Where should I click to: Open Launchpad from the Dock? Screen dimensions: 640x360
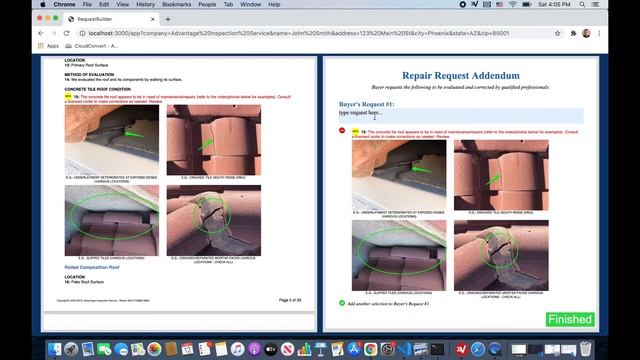point(71,349)
